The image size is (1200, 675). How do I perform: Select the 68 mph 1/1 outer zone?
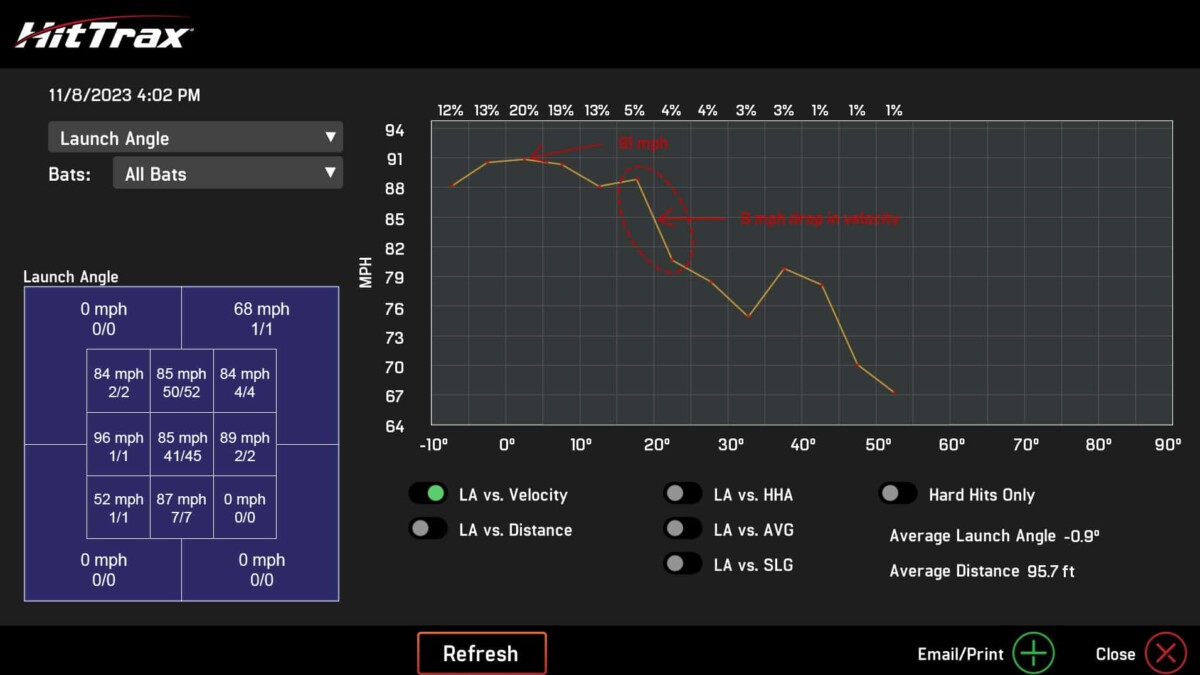pyautogui.click(x=261, y=318)
